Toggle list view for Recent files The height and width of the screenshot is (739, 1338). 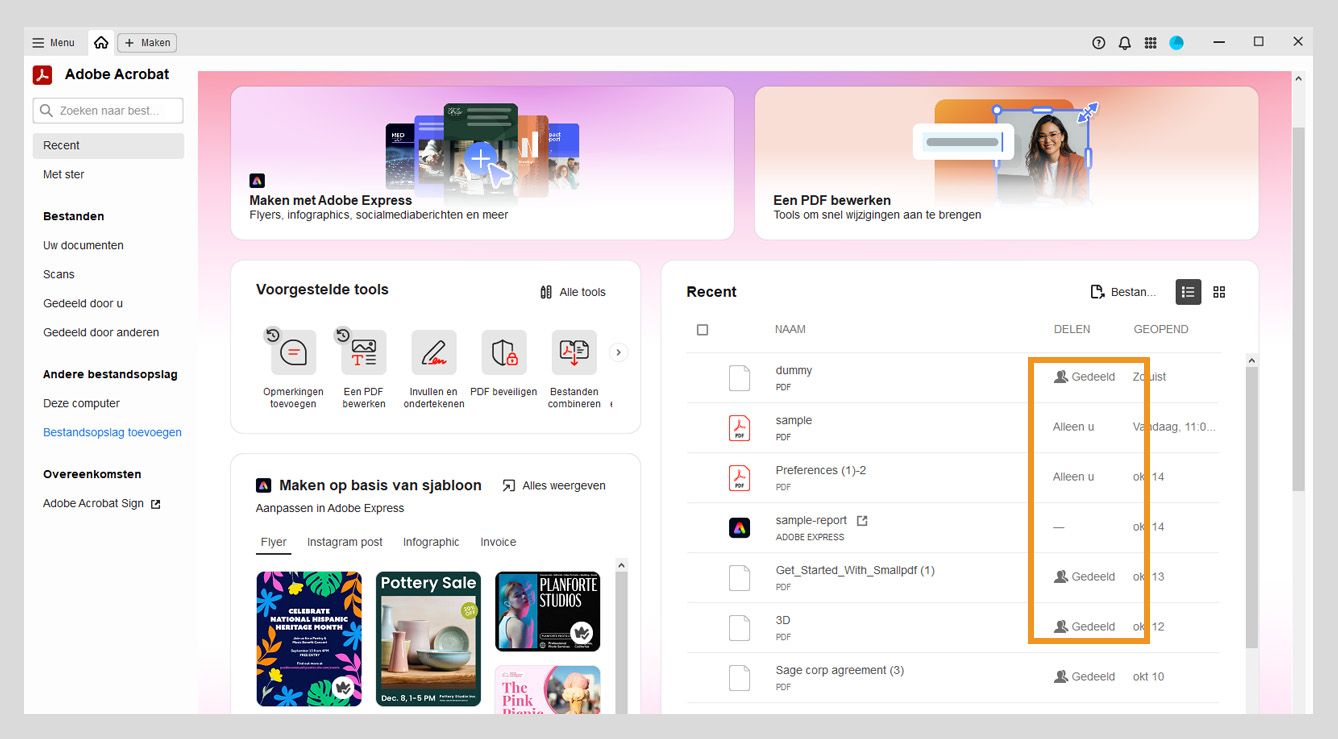pyautogui.click(x=1188, y=291)
